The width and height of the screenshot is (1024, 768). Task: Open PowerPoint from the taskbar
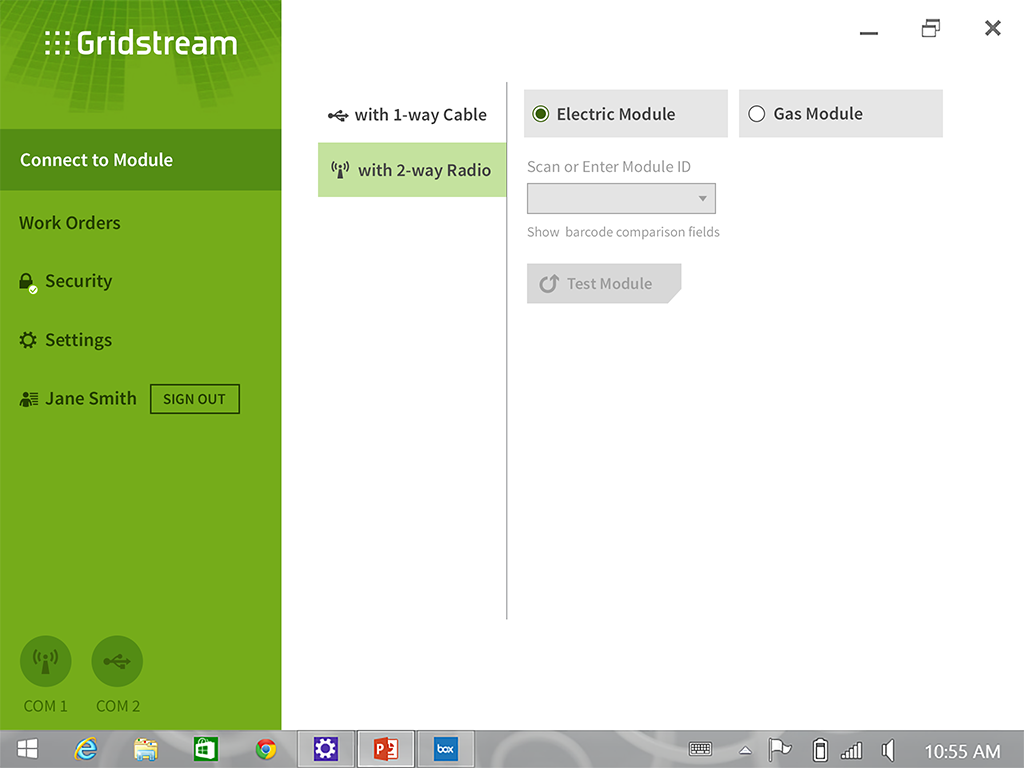point(385,749)
